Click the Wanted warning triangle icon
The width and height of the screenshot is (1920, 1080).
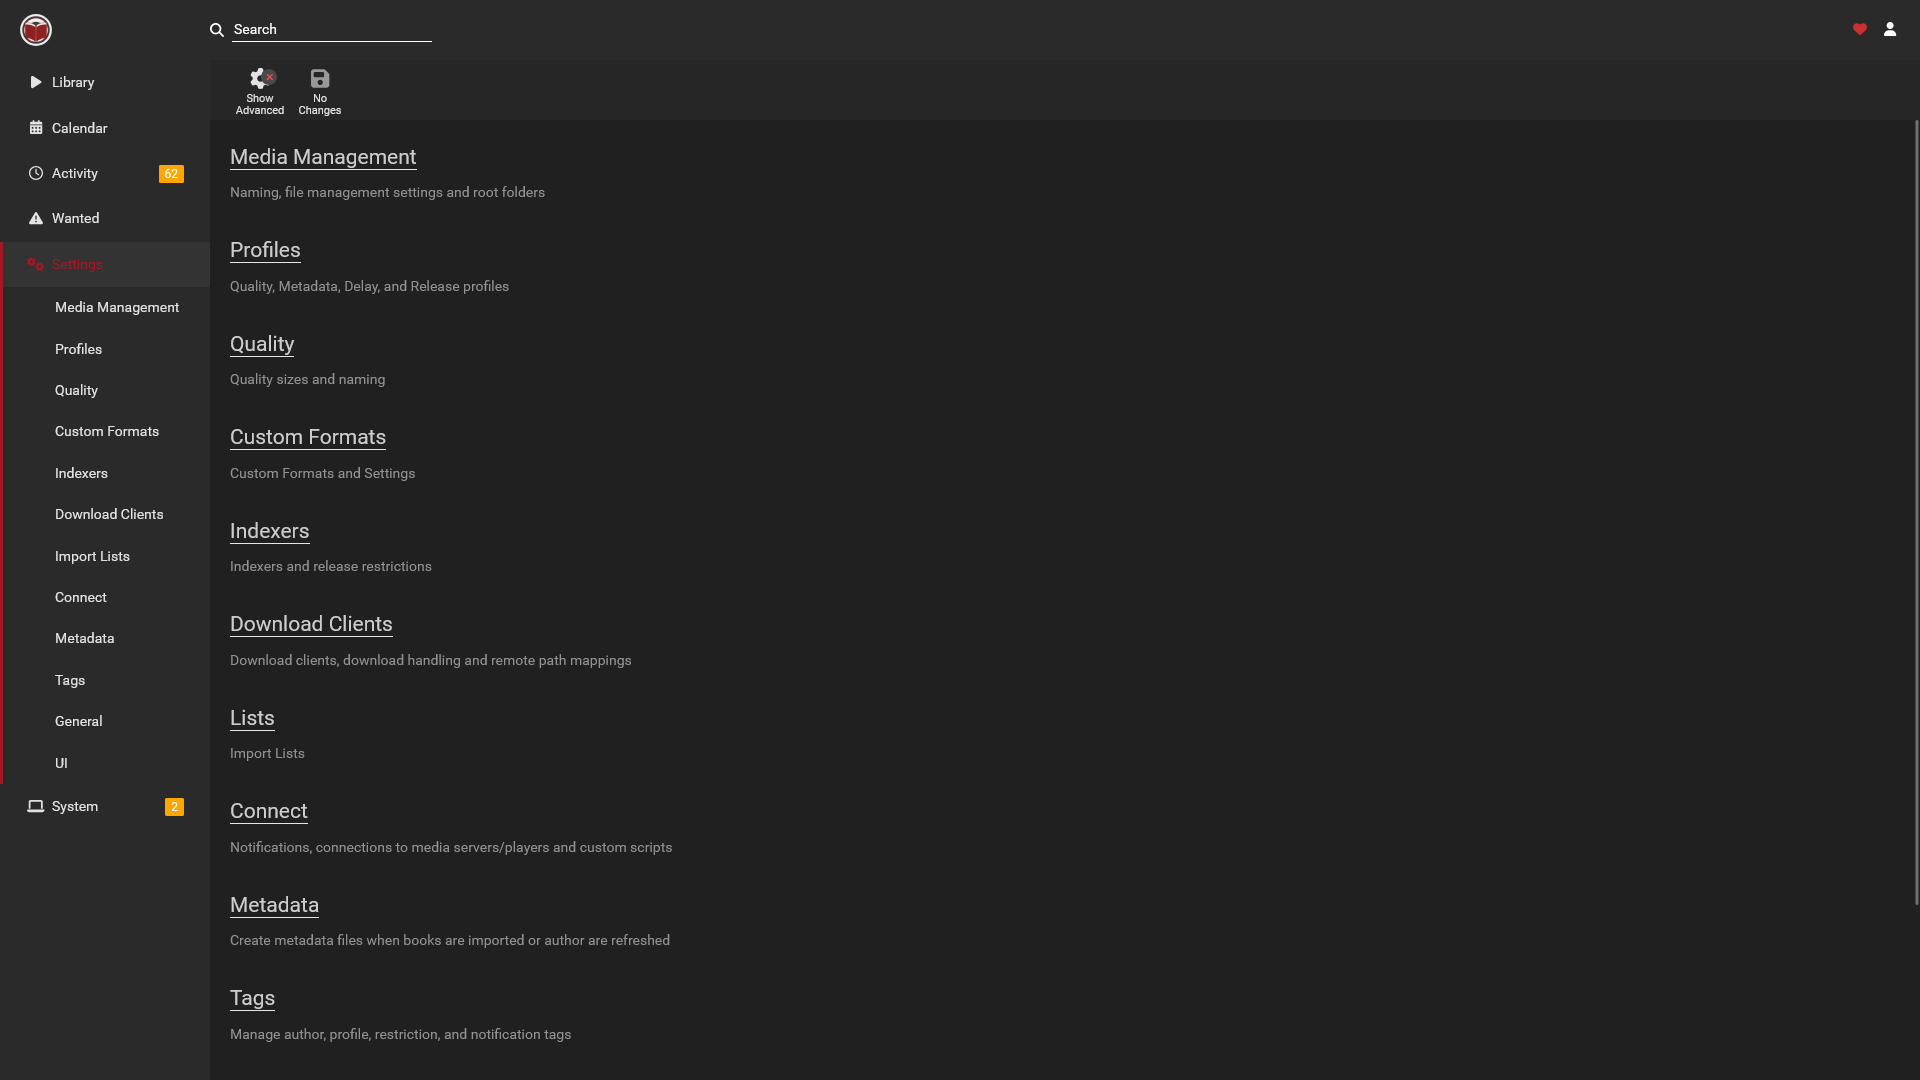coord(36,218)
